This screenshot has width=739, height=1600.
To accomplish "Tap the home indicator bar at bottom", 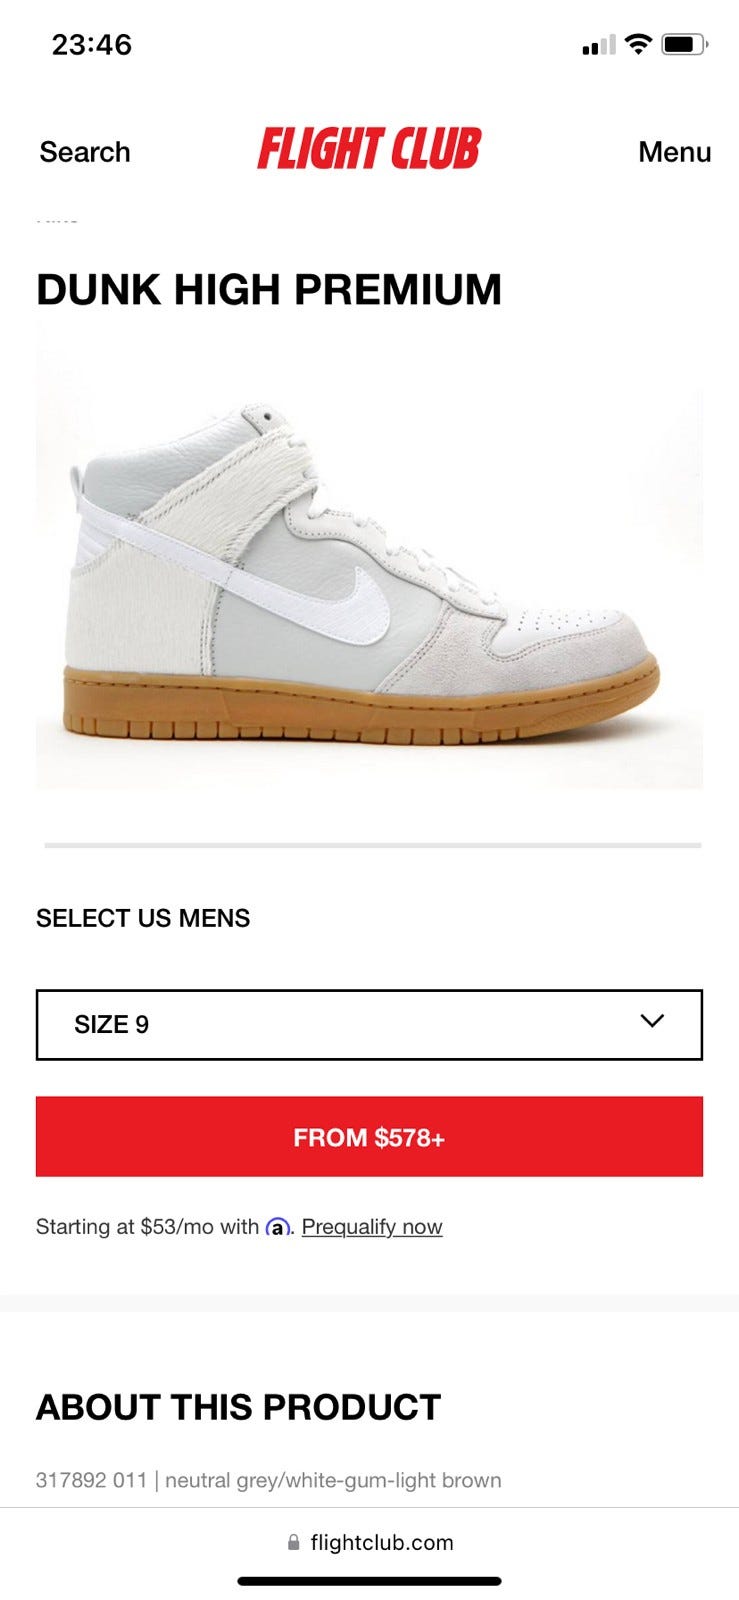I will (x=369, y=1581).
